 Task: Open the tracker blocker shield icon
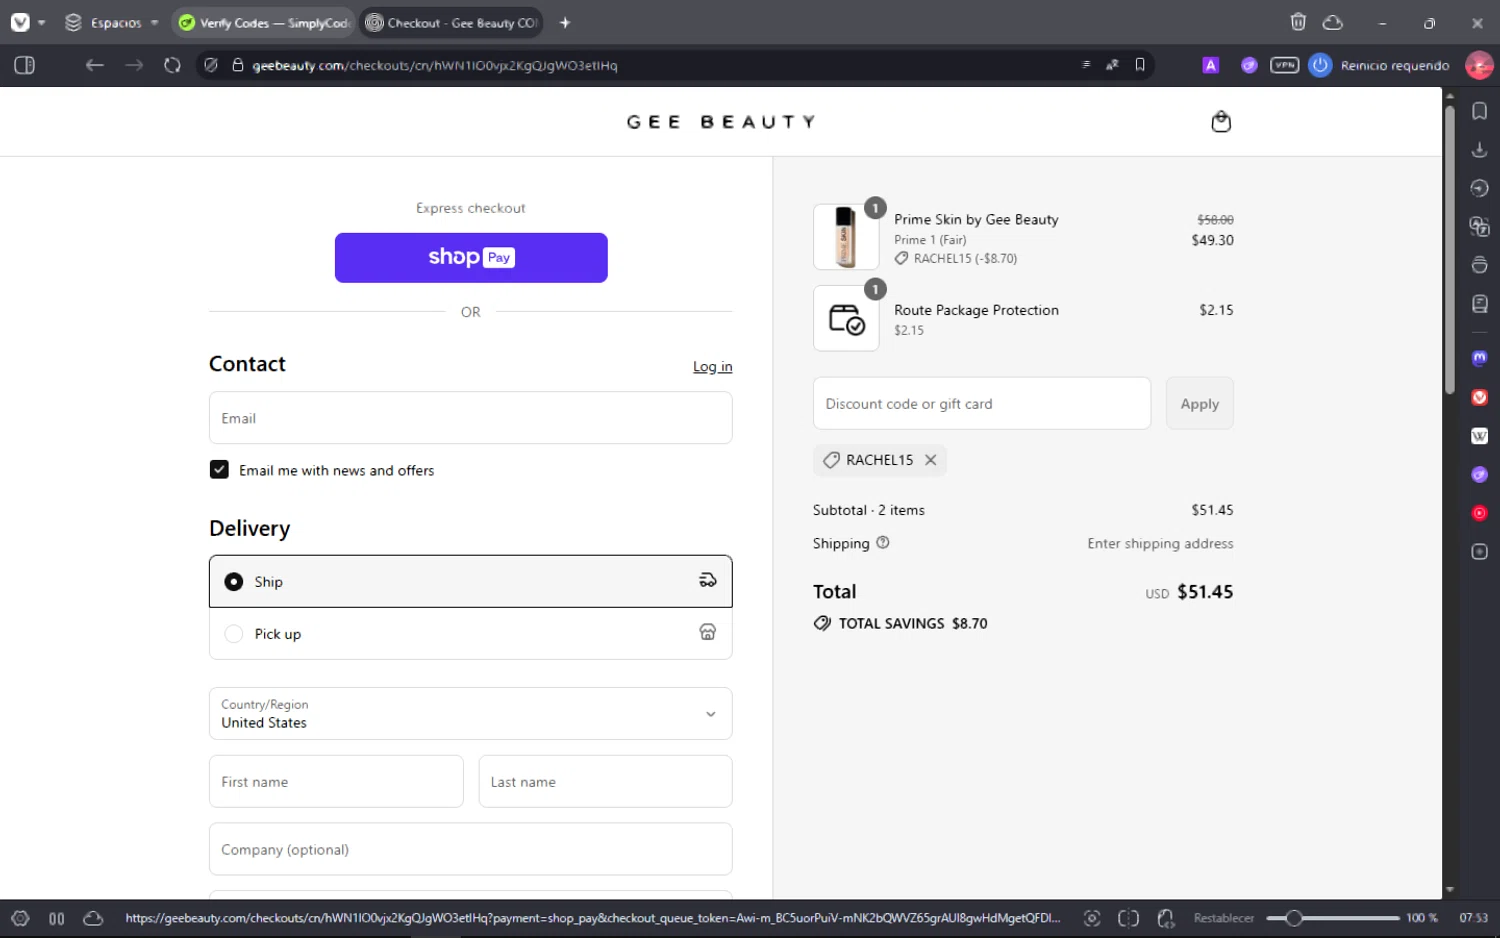click(211, 65)
